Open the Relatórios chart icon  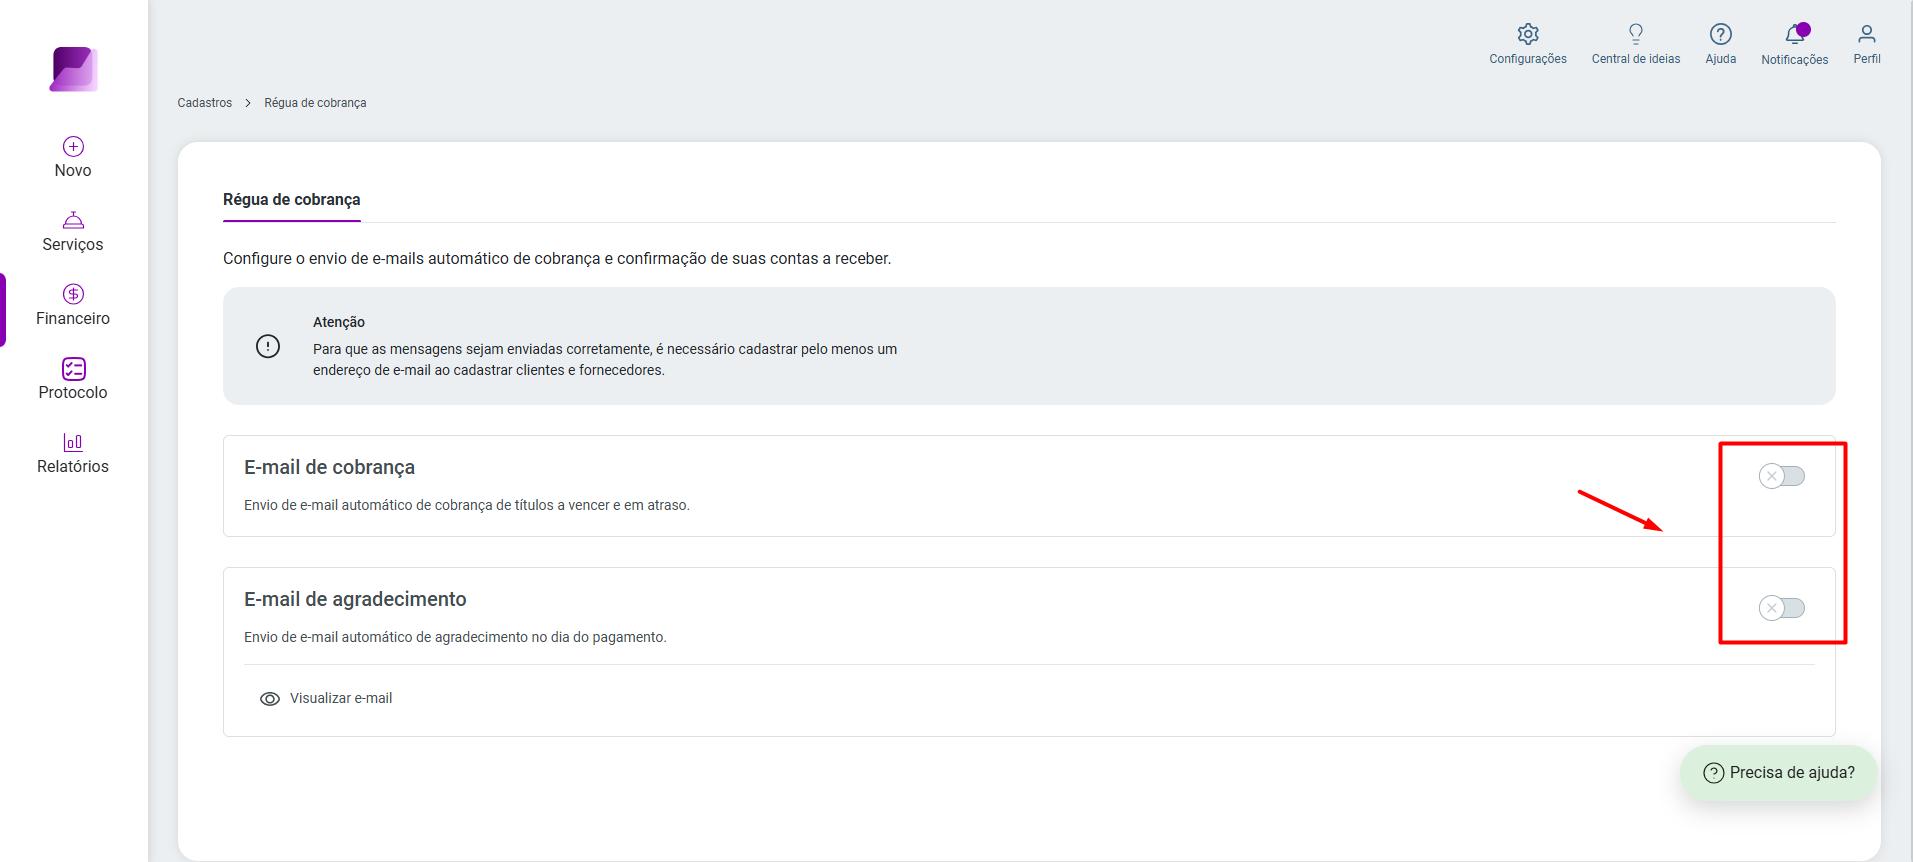point(73,442)
